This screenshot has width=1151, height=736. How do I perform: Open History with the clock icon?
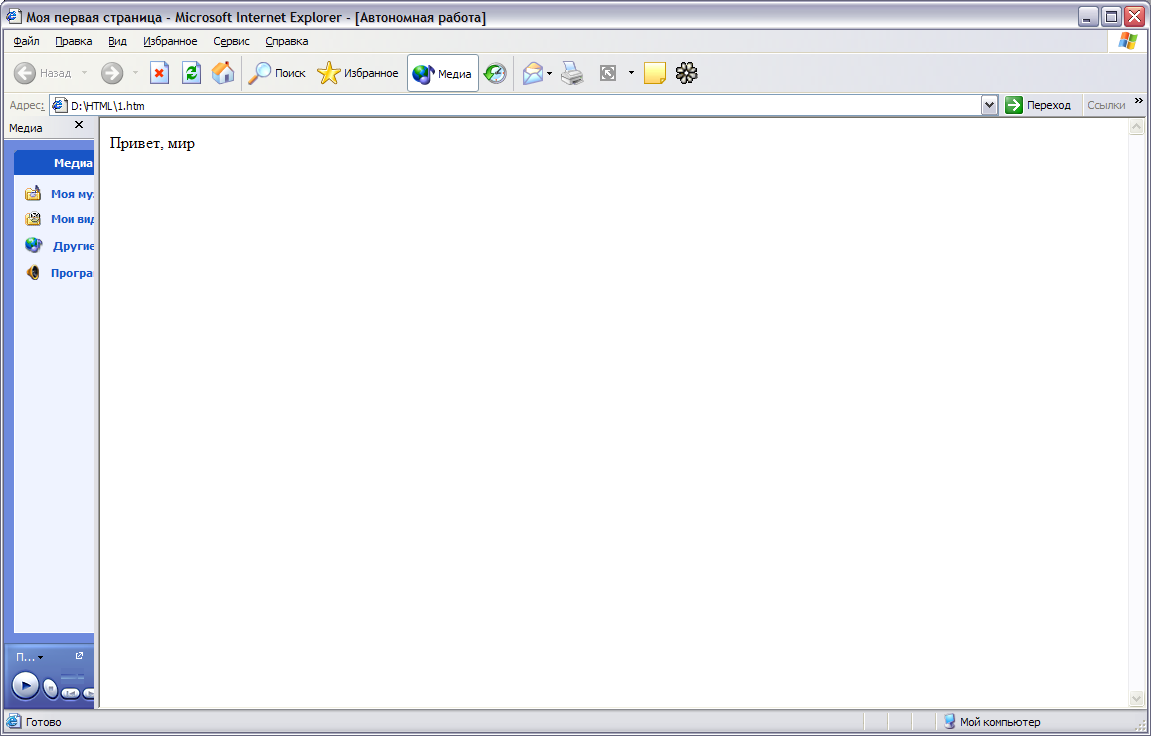coord(495,73)
